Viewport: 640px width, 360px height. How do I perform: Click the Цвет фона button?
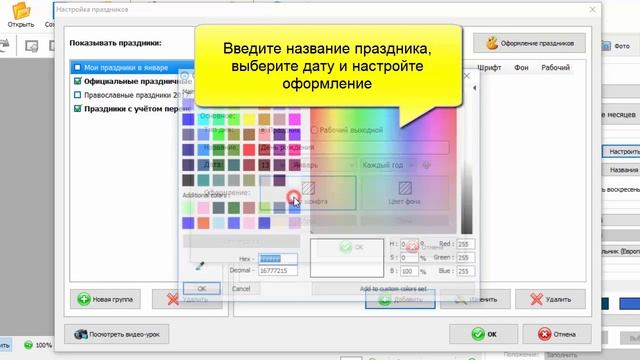coord(404,193)
